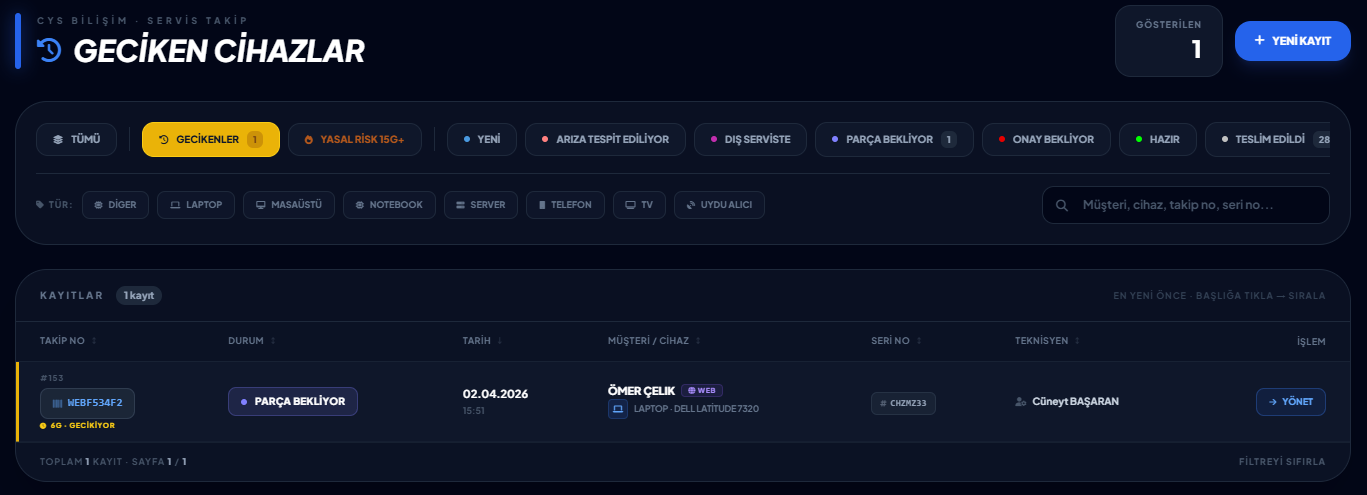Toggle the UYDU ALICI device type filter
The height and width of the screenshot is (495, 1367).
pos(719,204)
